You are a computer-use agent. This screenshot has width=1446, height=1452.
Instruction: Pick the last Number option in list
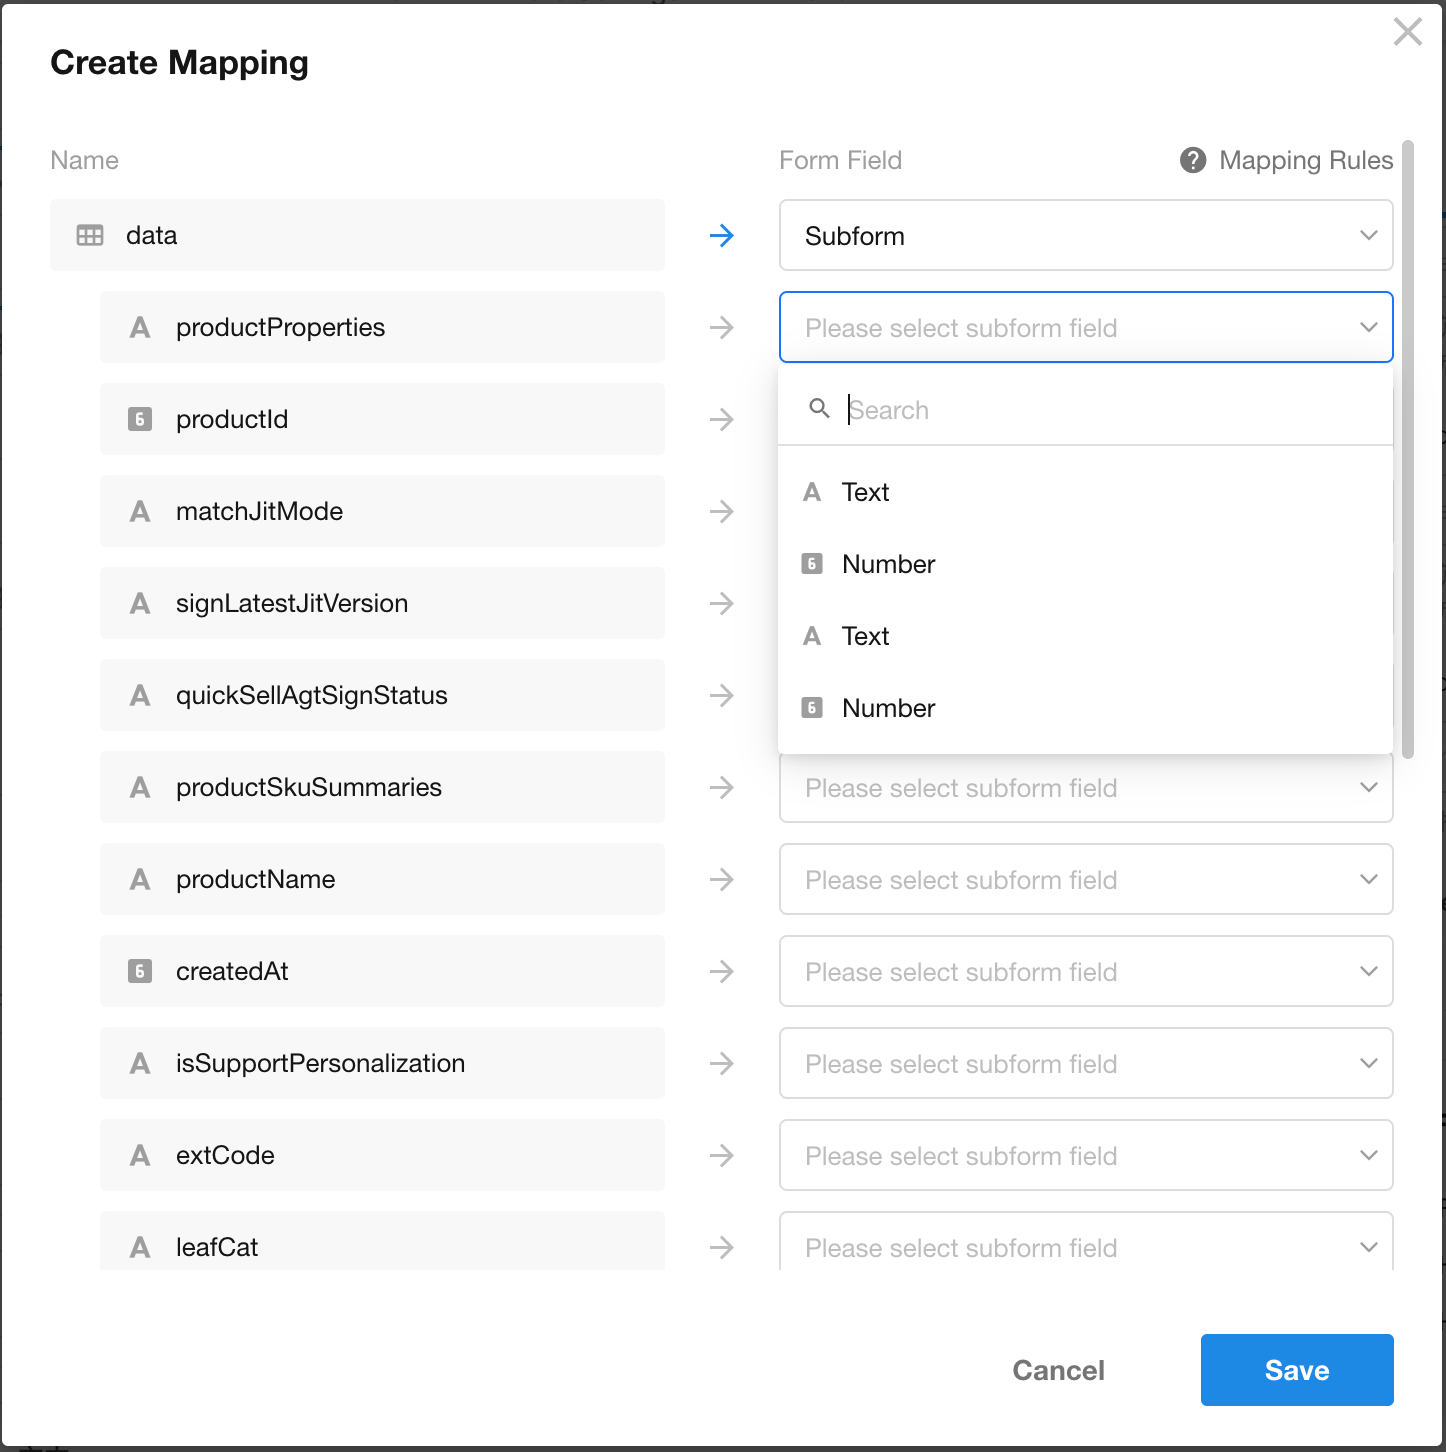(888, 708)
